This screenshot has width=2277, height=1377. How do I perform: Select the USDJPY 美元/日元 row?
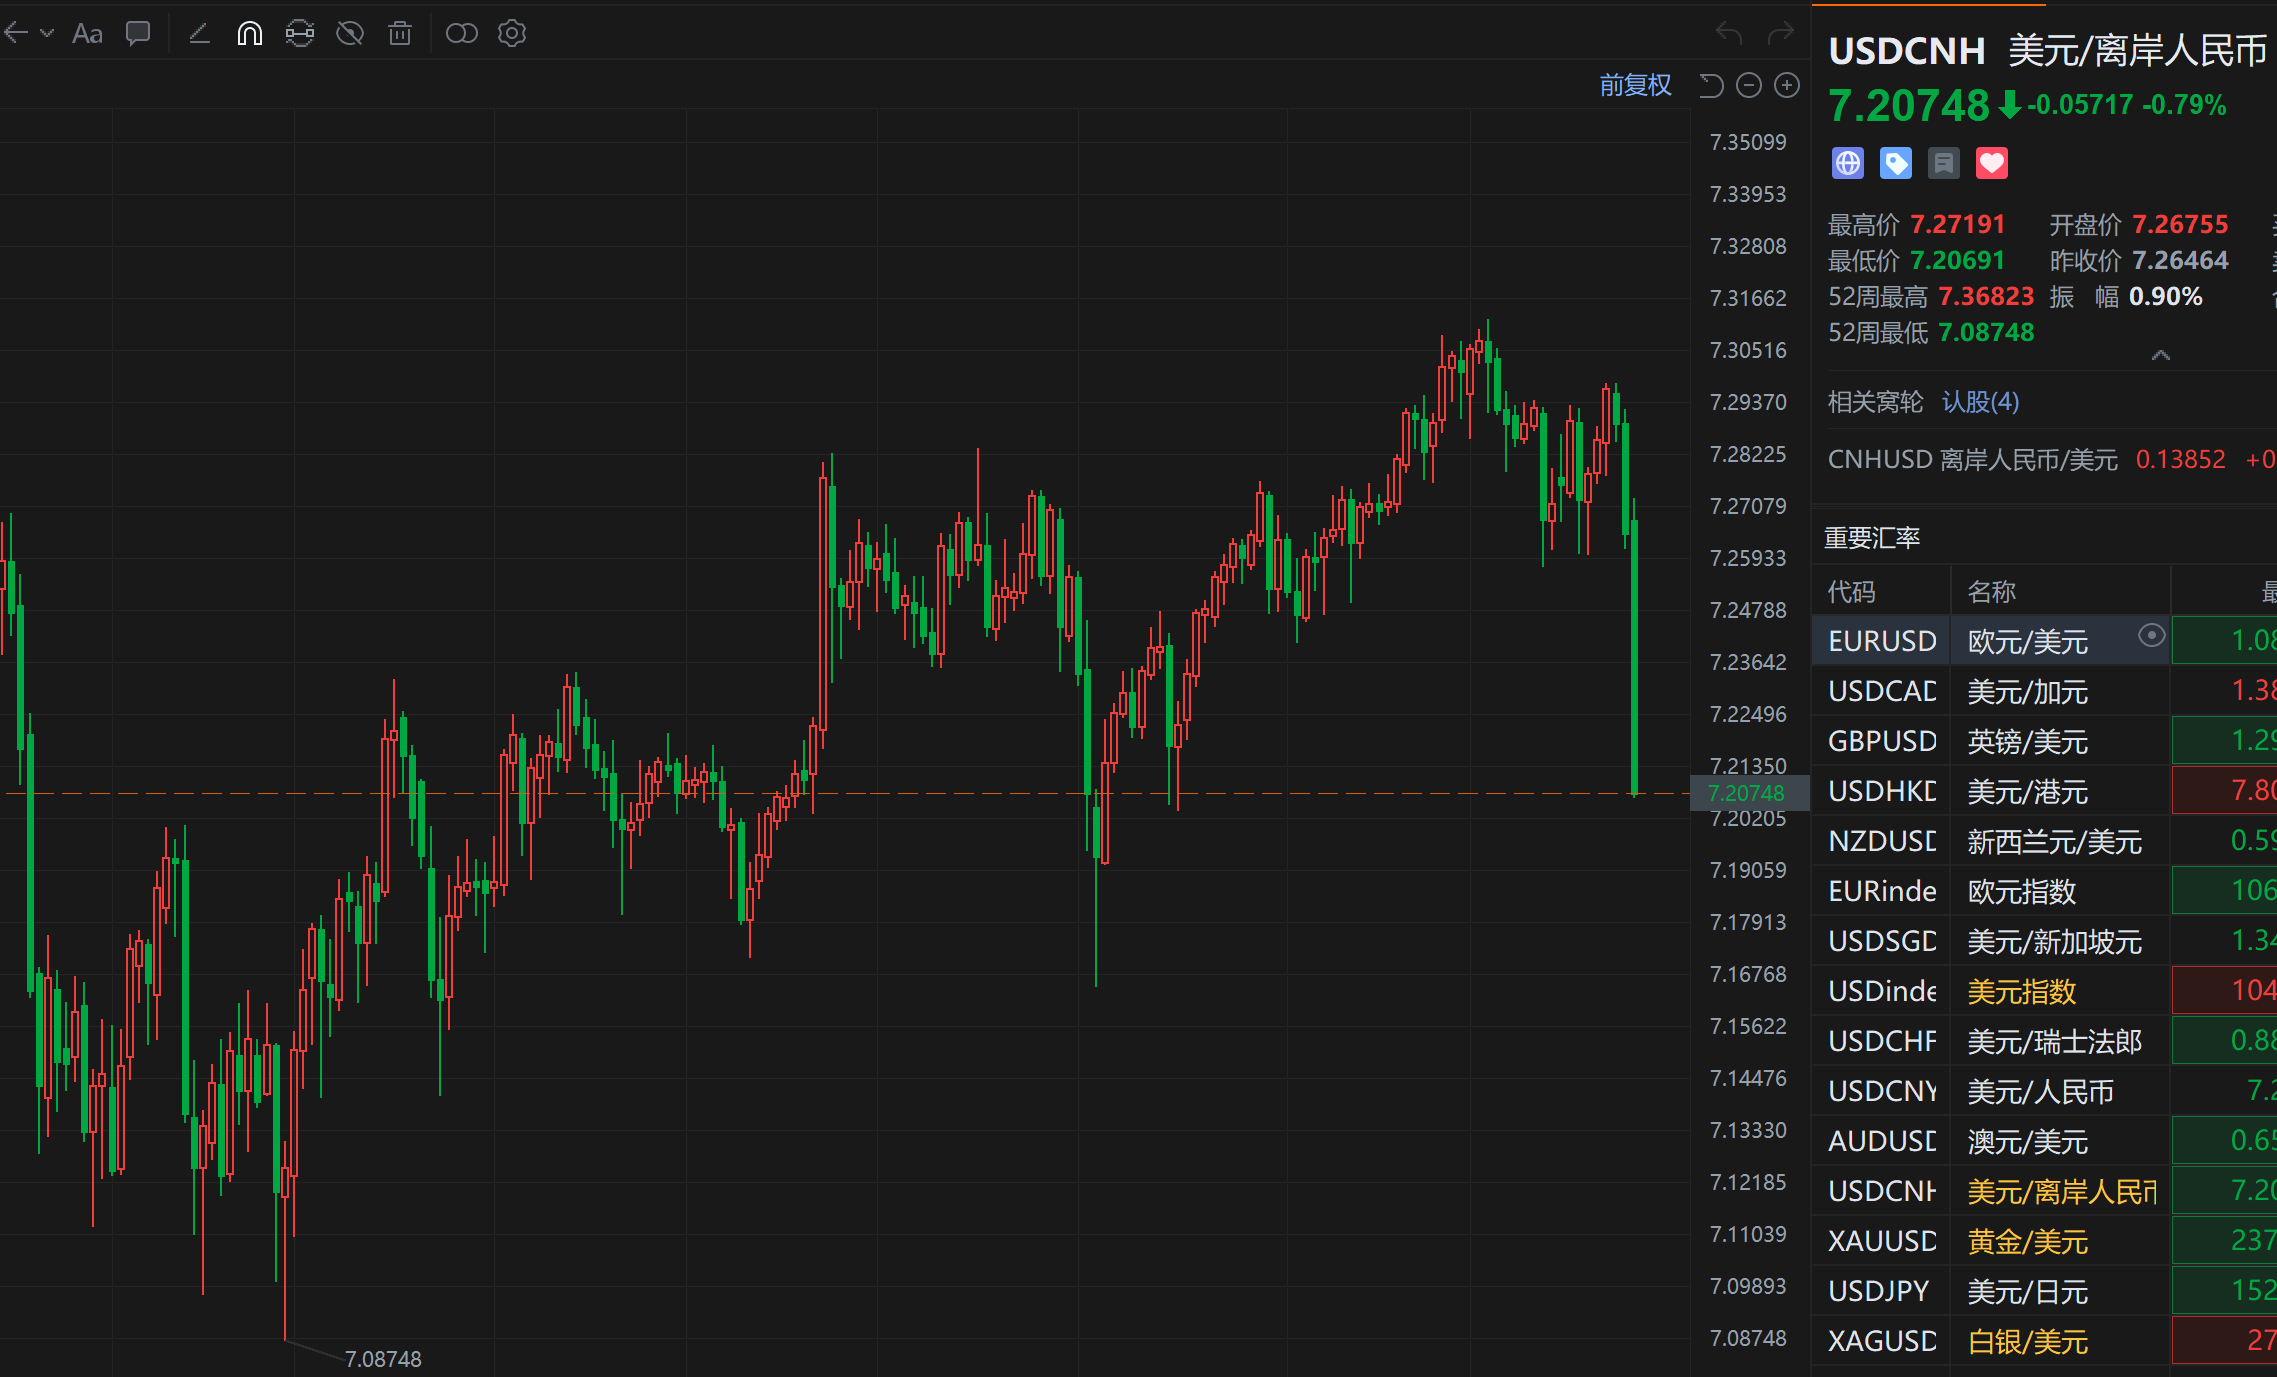(2044, 1291)
